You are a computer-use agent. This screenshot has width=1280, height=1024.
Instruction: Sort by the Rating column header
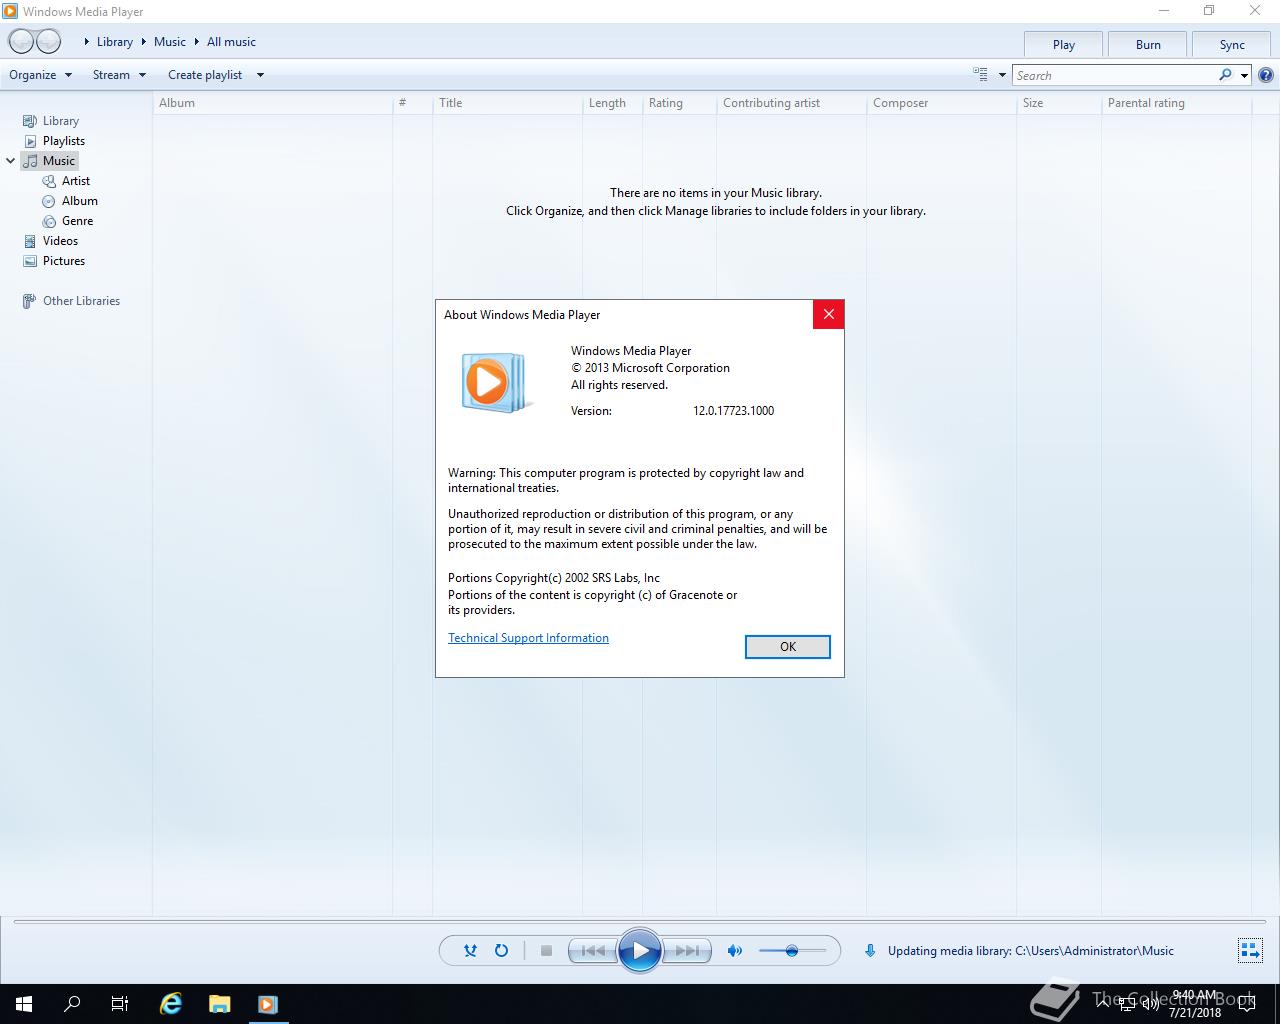point(679,103)
